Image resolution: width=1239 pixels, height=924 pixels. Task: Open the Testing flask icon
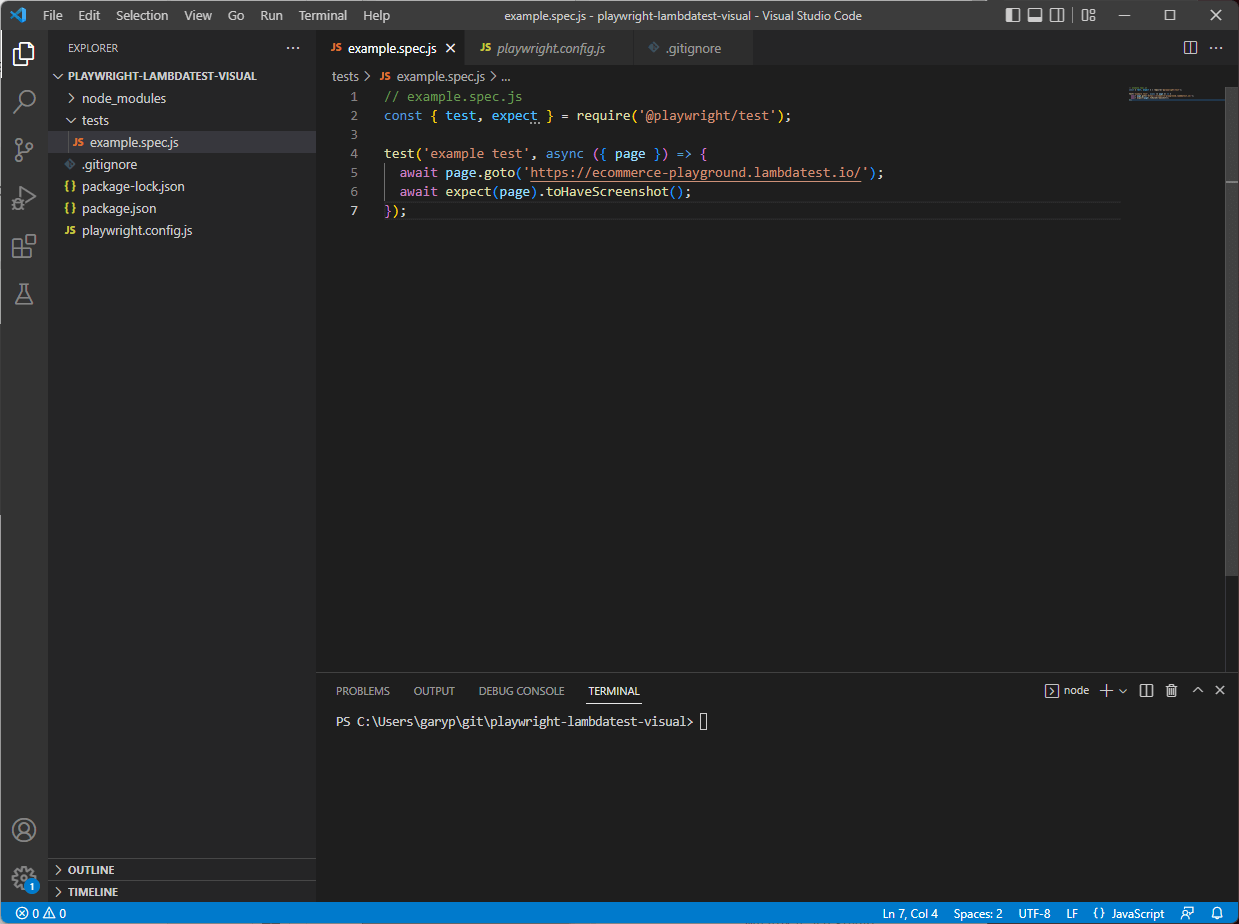pos(24,294)
